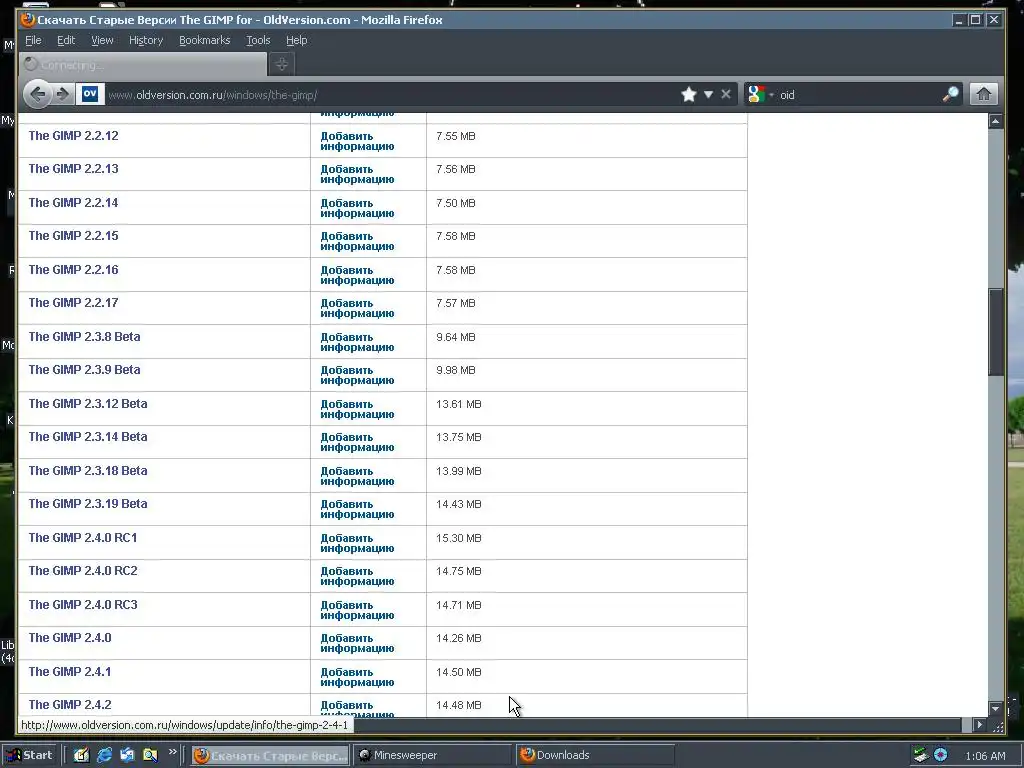Click the vertical scrollbar up arrow
This screenshot has height=768, width=1024.
point(995,121)
